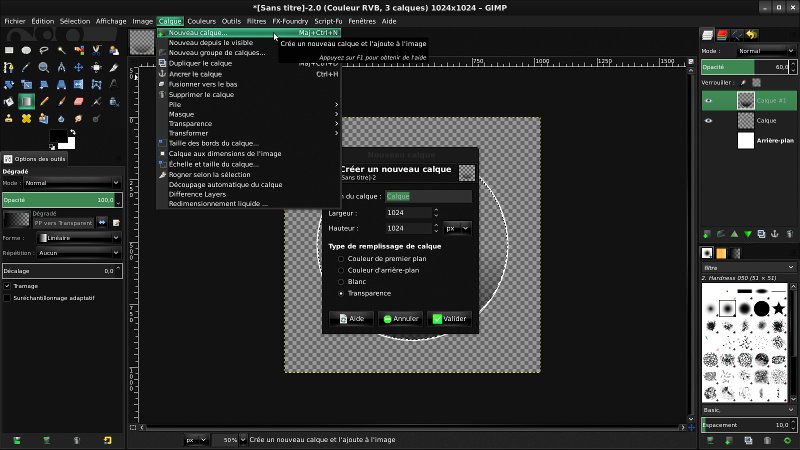This screenshot has width=800, height=450.
Task: Open the Répétition Aucun dropdown
Action: pyautogui.click(x=79, y=253)
